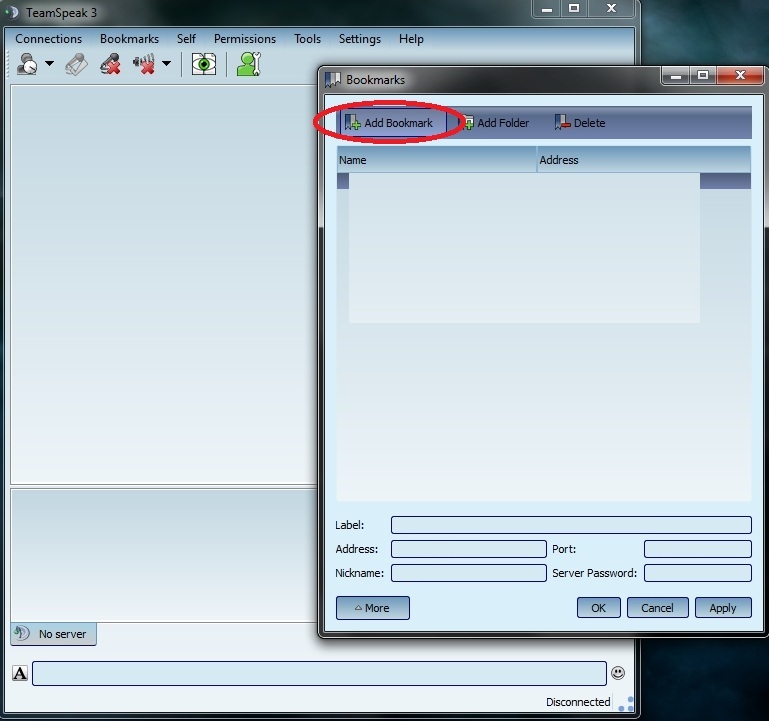Click the TeamSpeak 3 title bar logo
The image size is (769, 721).
click(x=13, y=12)
